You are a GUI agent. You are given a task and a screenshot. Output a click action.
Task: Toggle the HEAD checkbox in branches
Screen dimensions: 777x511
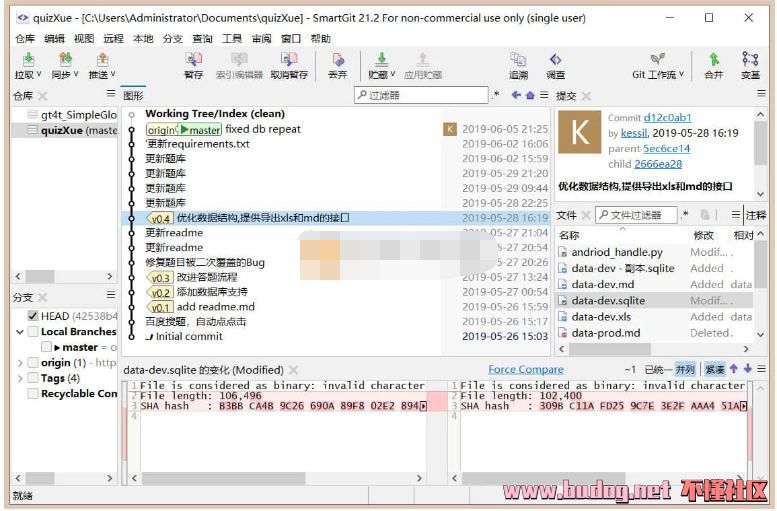point(33,316)
